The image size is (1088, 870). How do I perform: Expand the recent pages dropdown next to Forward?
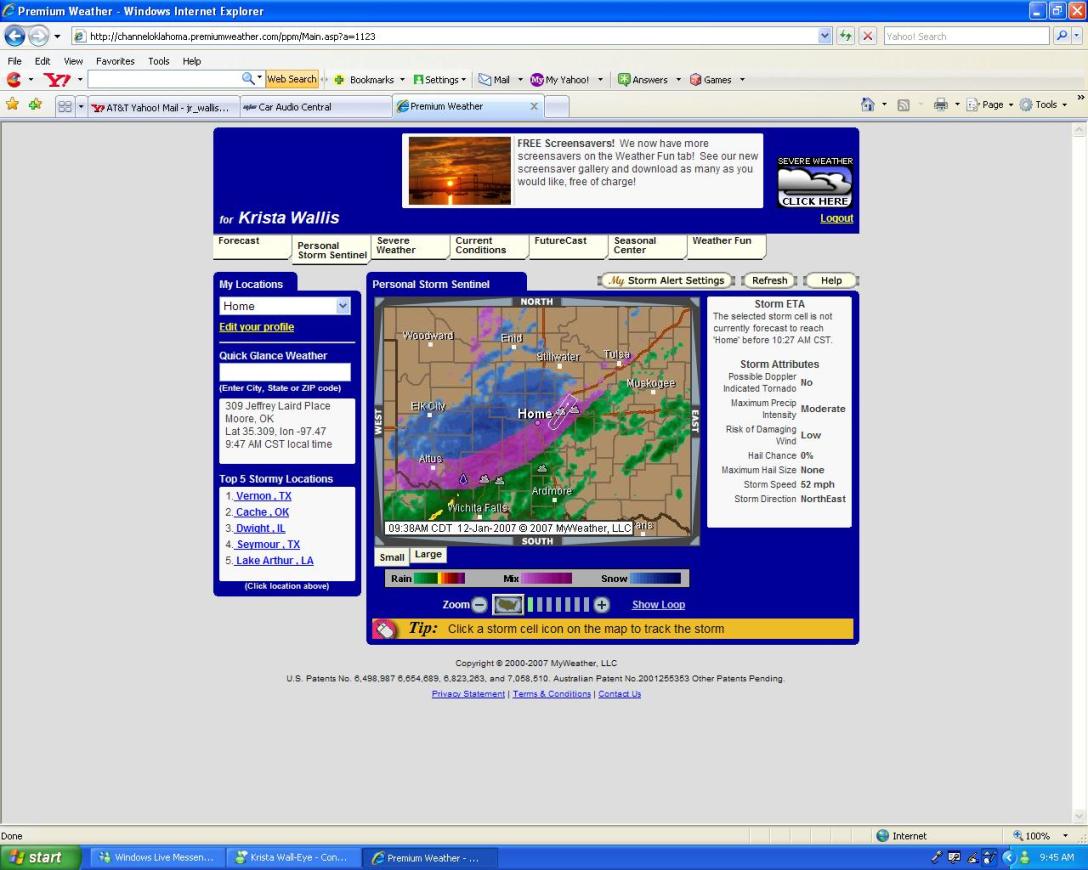tap(57, 36)
